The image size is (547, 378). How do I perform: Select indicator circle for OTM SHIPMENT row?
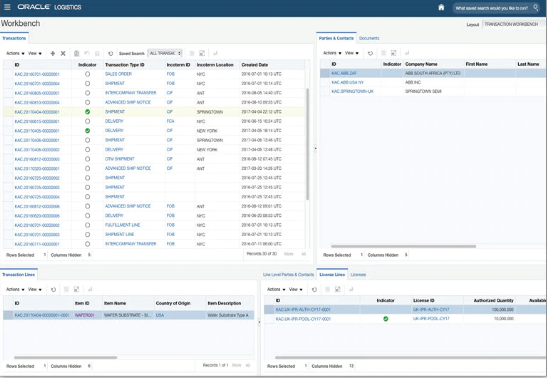(88, 159)
